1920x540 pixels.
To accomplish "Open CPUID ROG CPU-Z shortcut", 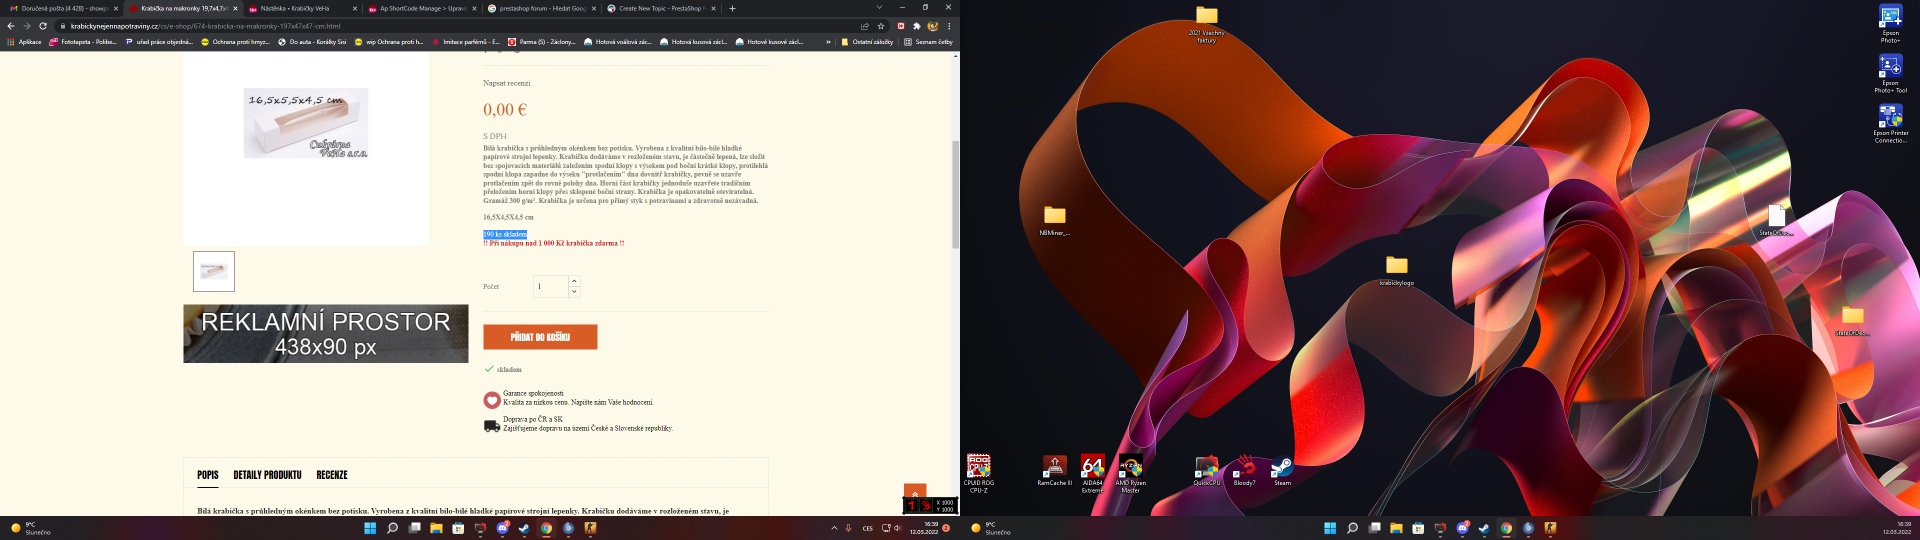I will tap(978, 467).
